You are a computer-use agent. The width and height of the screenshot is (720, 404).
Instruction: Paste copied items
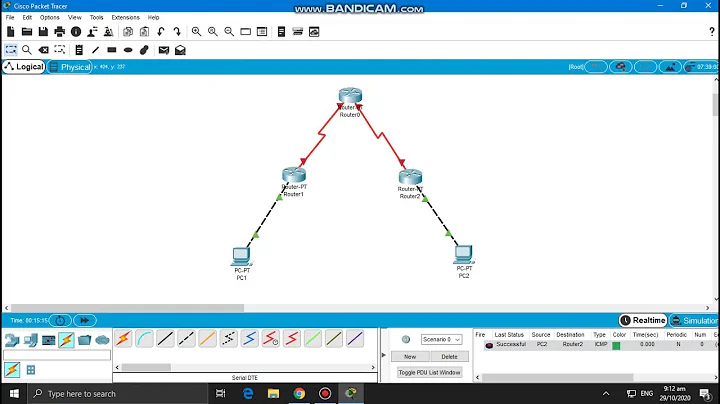click(x=144, y=32)
